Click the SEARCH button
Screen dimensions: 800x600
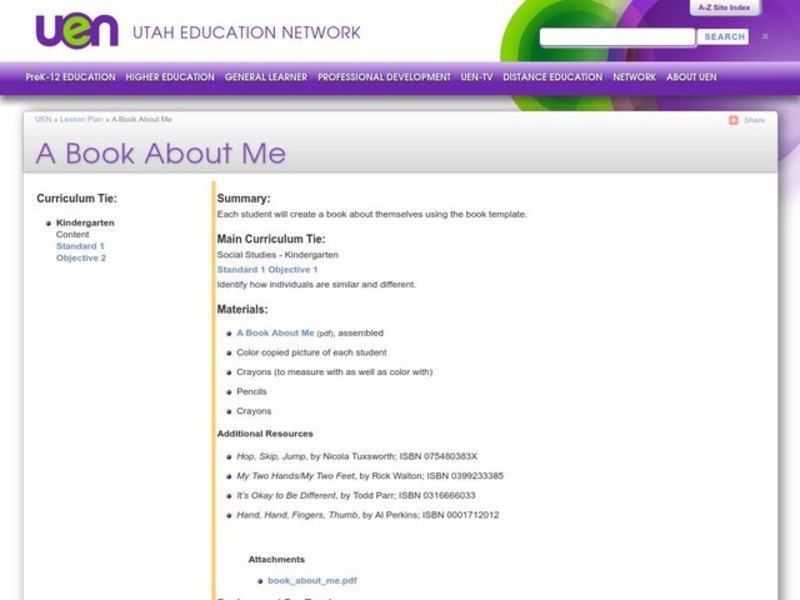point(724,37)
